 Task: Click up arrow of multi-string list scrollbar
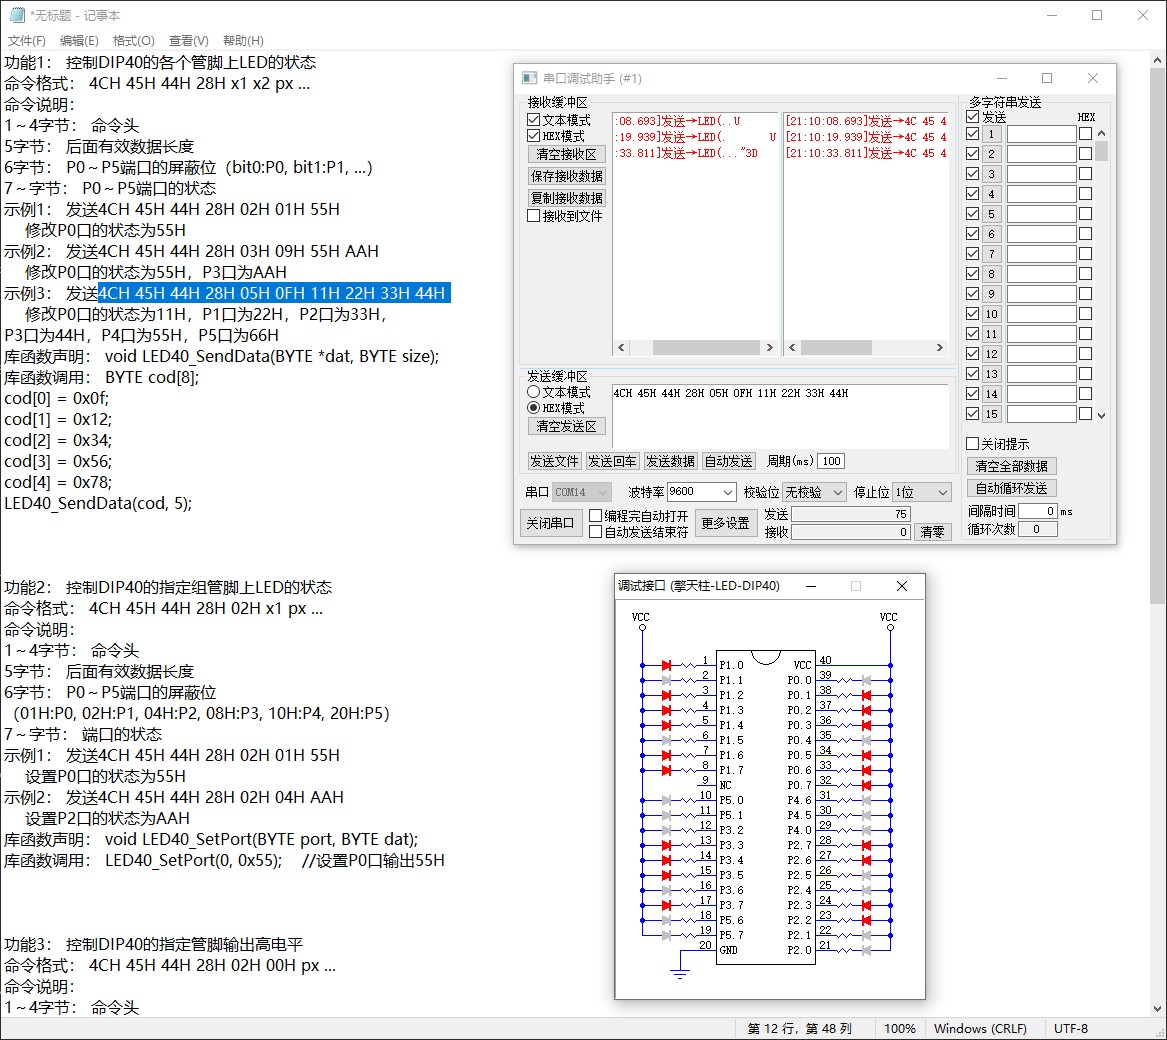click(1102, 133)
